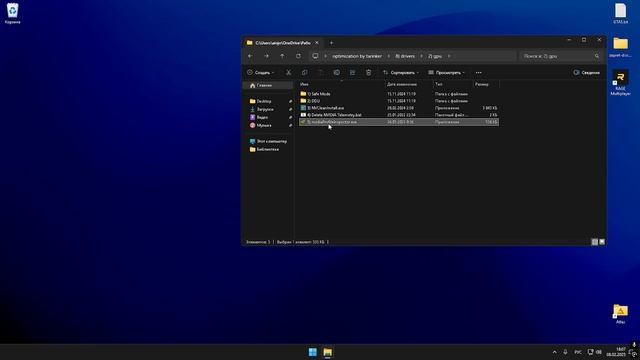Expand chevron after '2) gpu' breadcrumb
Image resolution: width=640 pixels, height=360 pixels.
[449, 56]
